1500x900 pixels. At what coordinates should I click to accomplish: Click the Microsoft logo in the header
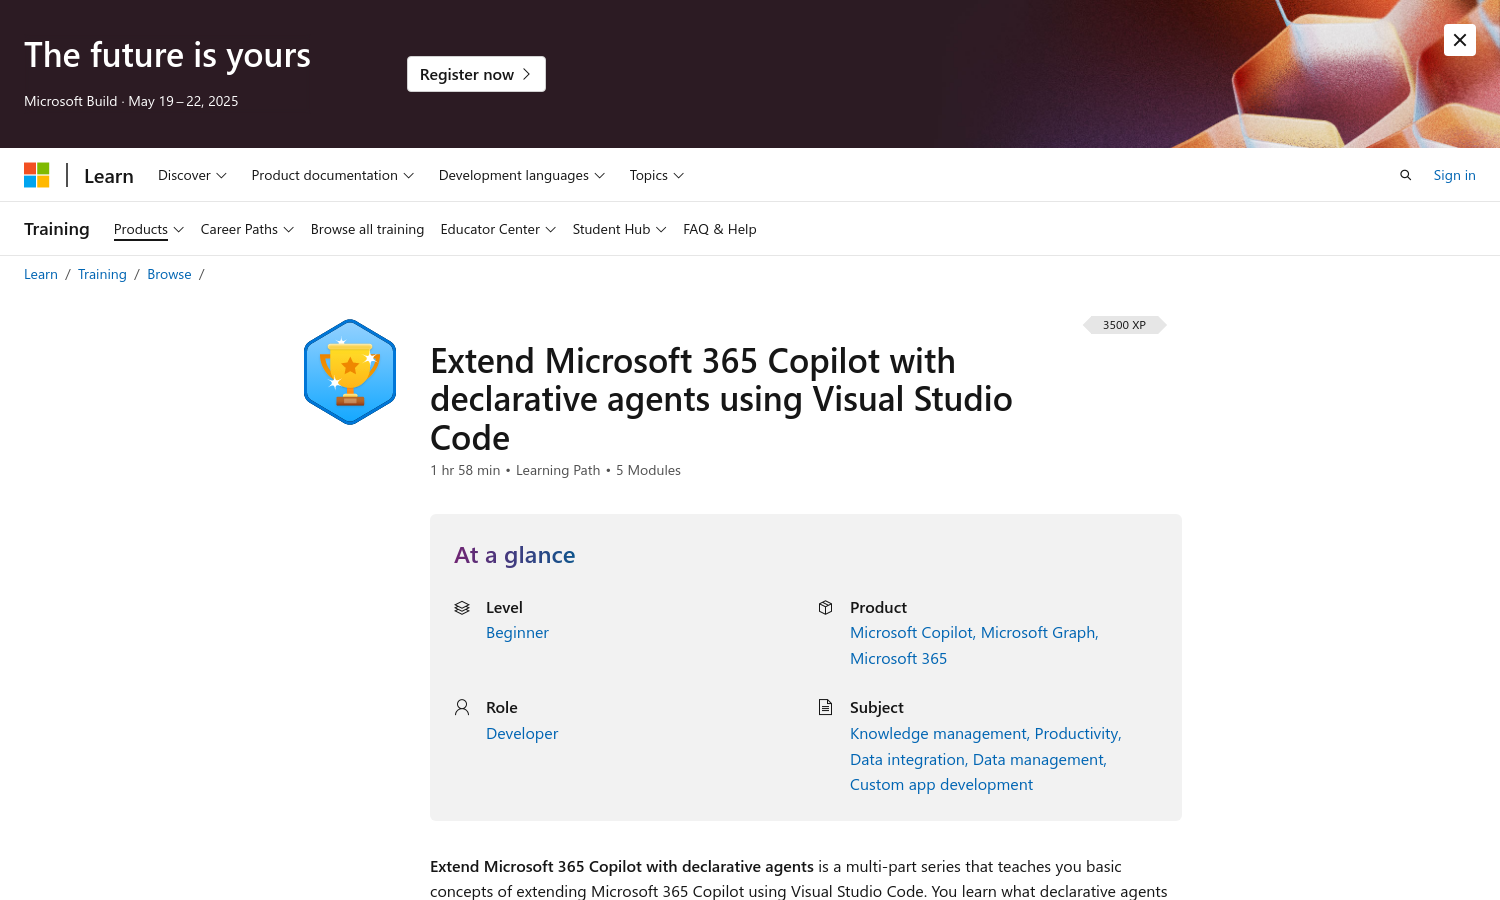37,174
